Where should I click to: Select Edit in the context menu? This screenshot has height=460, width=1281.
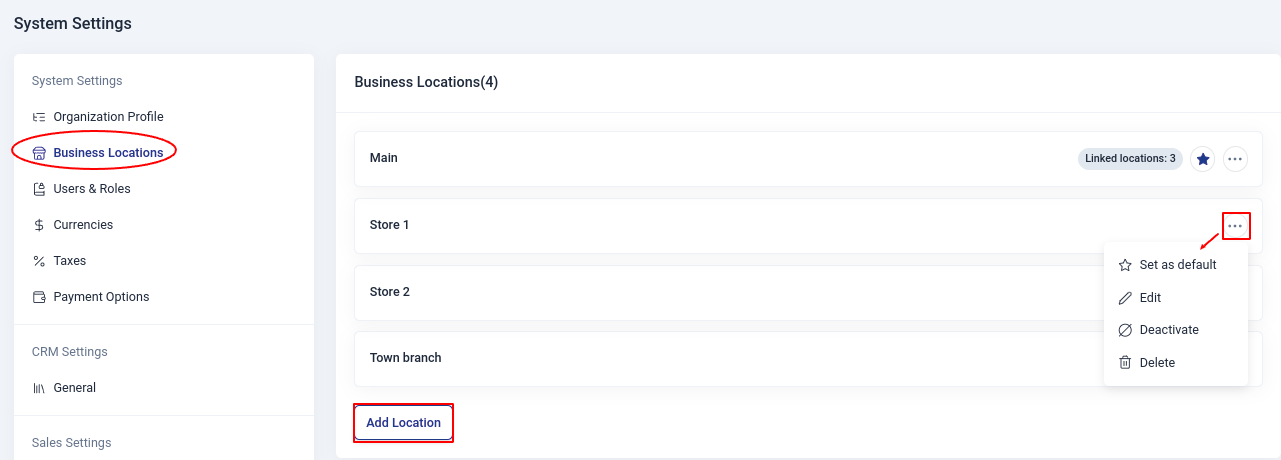click(x=1150, y=298)
